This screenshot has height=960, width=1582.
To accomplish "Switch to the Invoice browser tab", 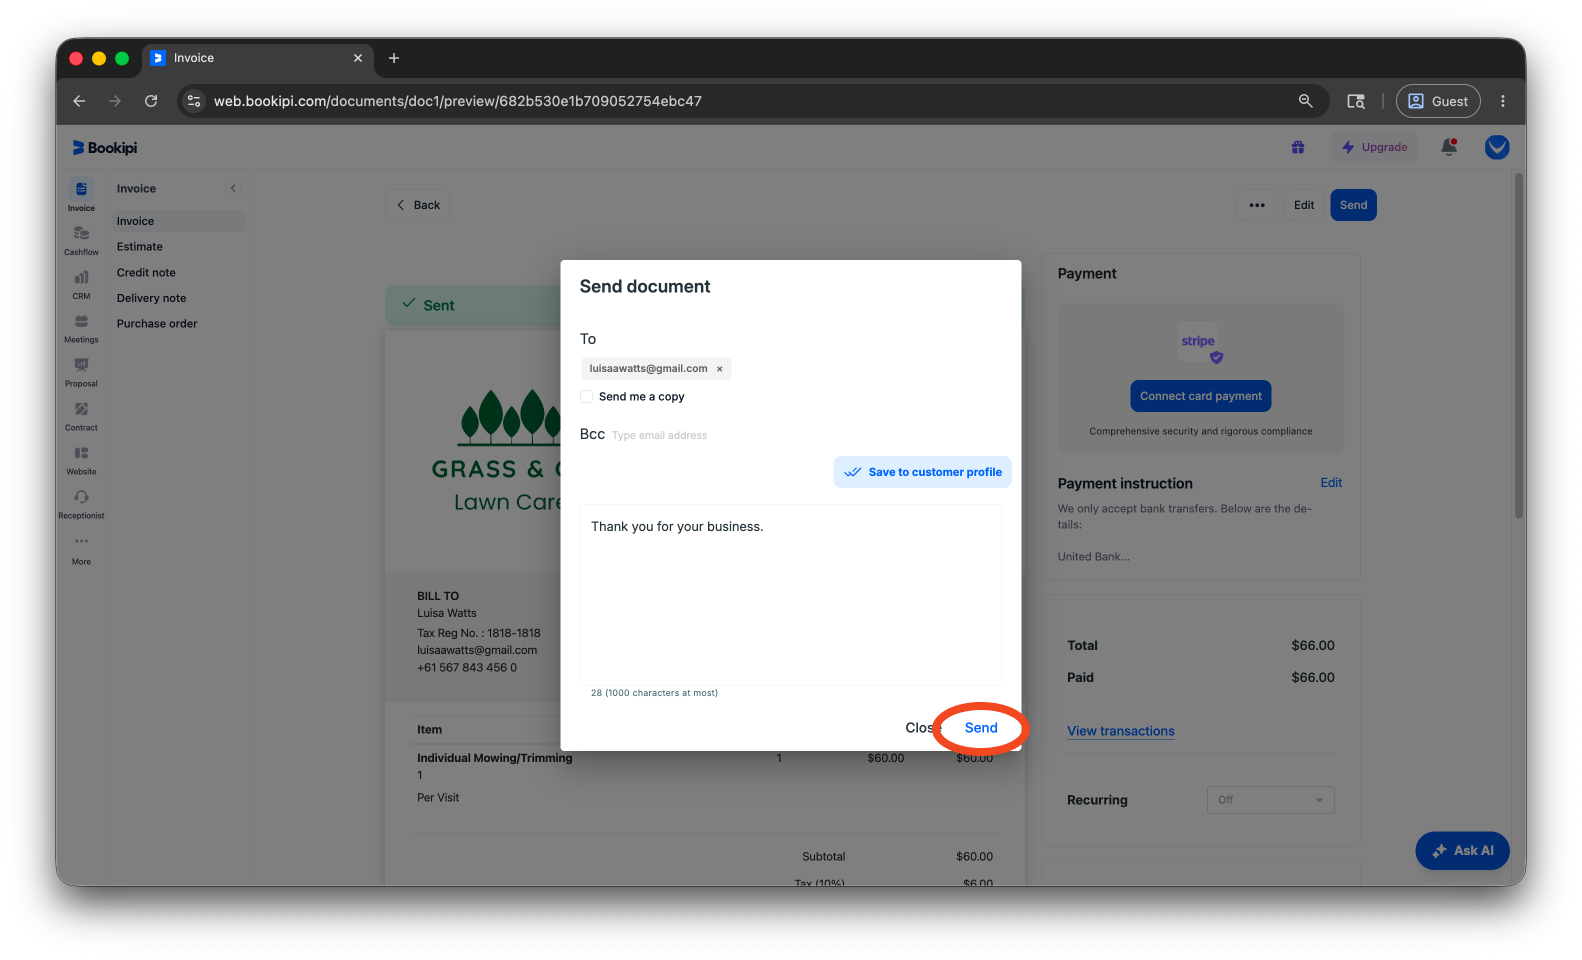I will (258, 58).
